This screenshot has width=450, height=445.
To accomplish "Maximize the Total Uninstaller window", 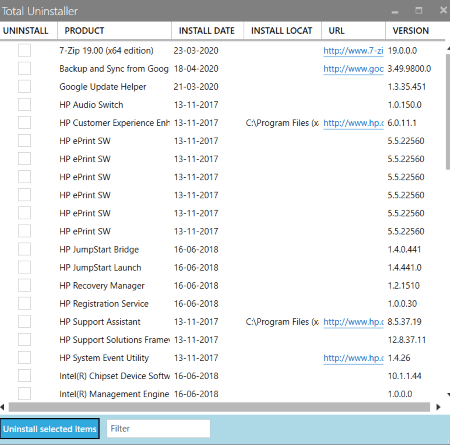I will (x=419, y=11).
